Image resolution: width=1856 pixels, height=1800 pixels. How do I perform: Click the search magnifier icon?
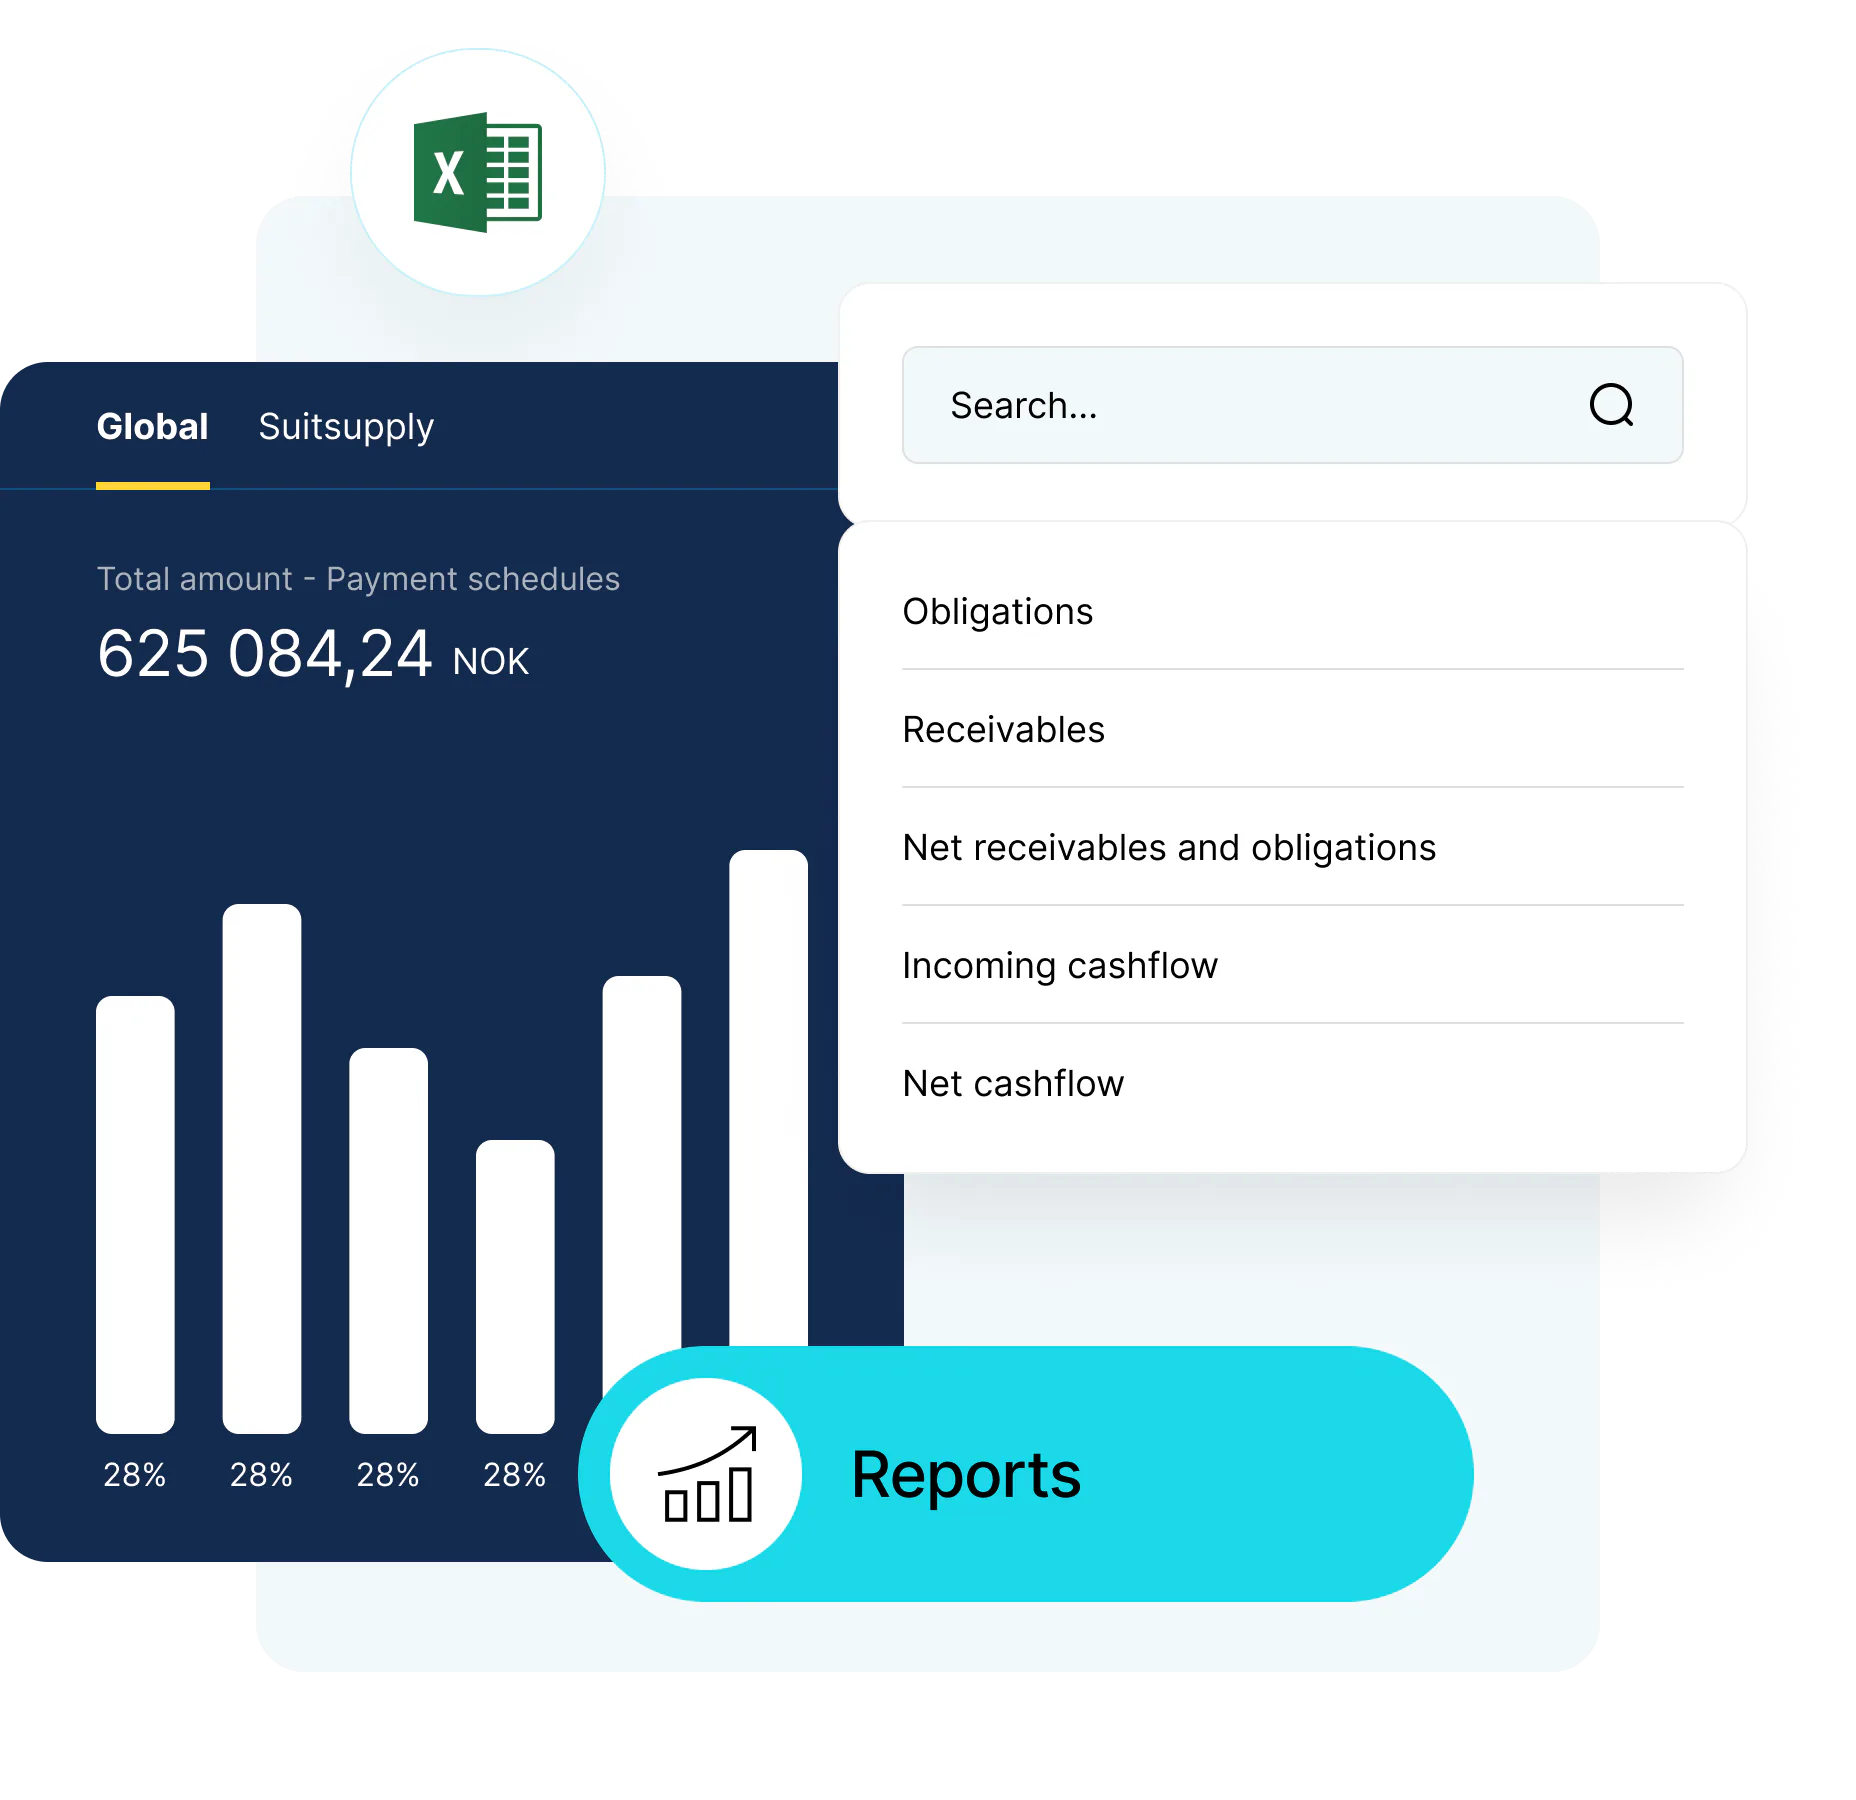[x=1611, y=405]
